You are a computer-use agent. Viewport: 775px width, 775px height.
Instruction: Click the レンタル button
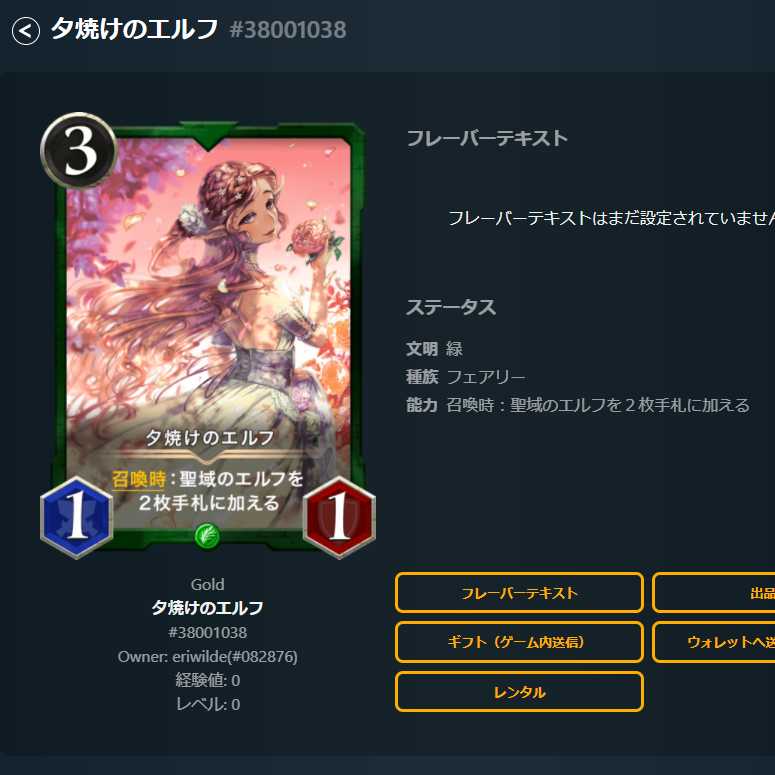pyautogui.click(x=519, y=691)
